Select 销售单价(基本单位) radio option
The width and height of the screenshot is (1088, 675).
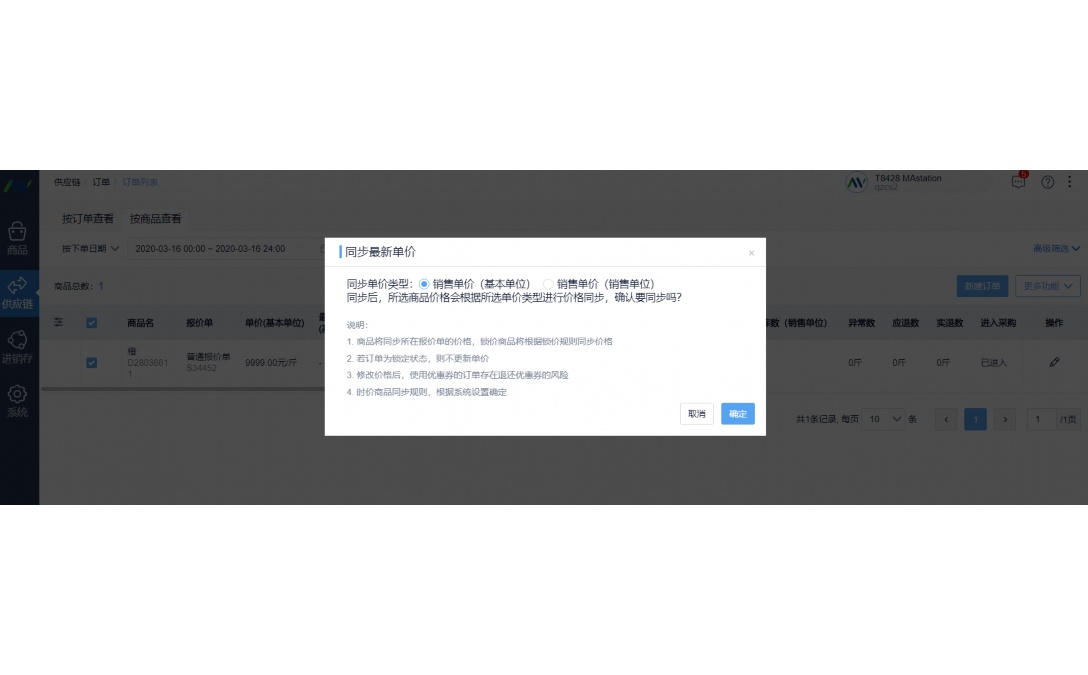424,284
